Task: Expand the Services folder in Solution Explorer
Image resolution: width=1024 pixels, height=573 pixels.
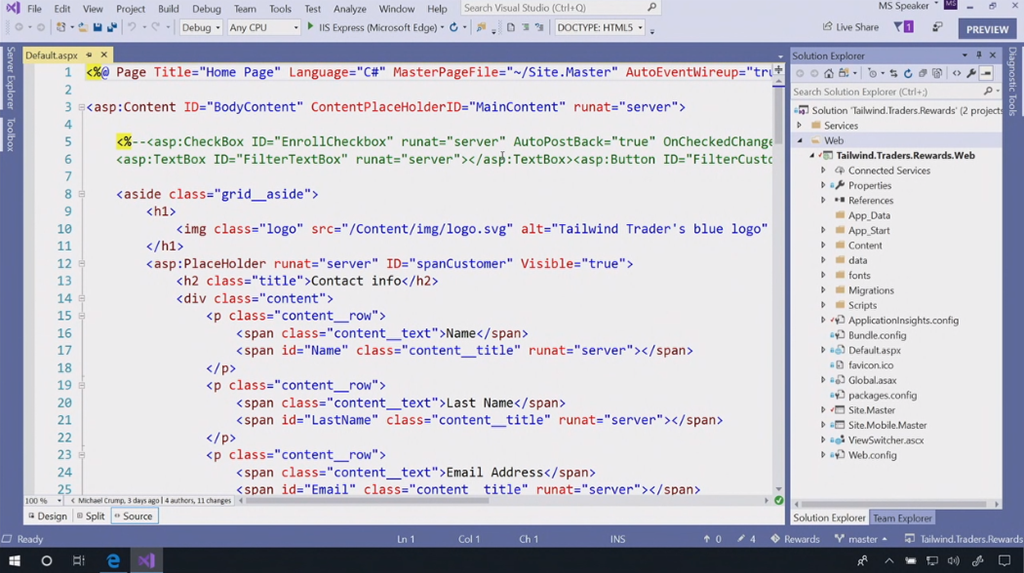Action: pyautogui.click(x=800, y=126)
